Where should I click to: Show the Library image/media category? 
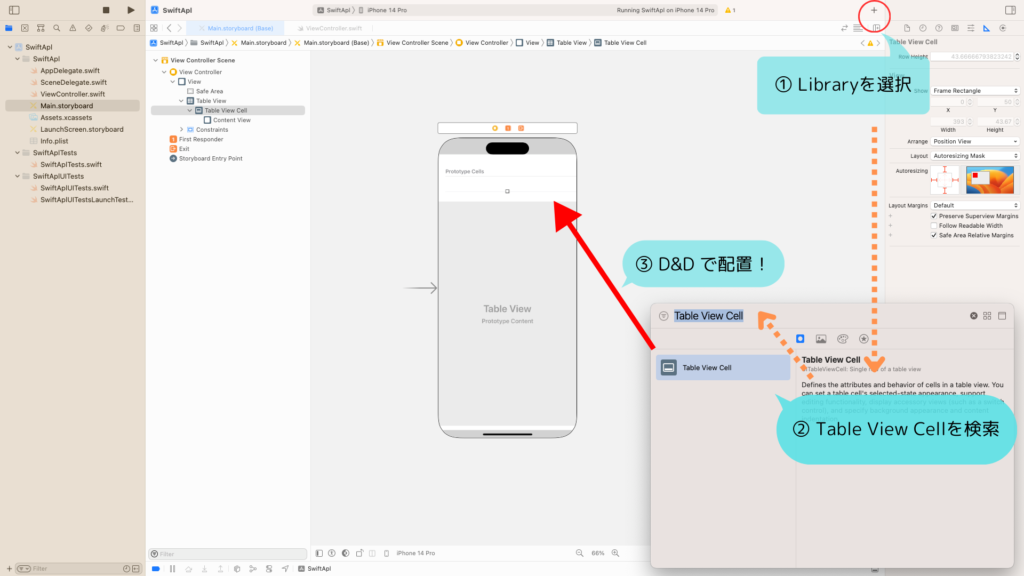(x=821, y=339)
